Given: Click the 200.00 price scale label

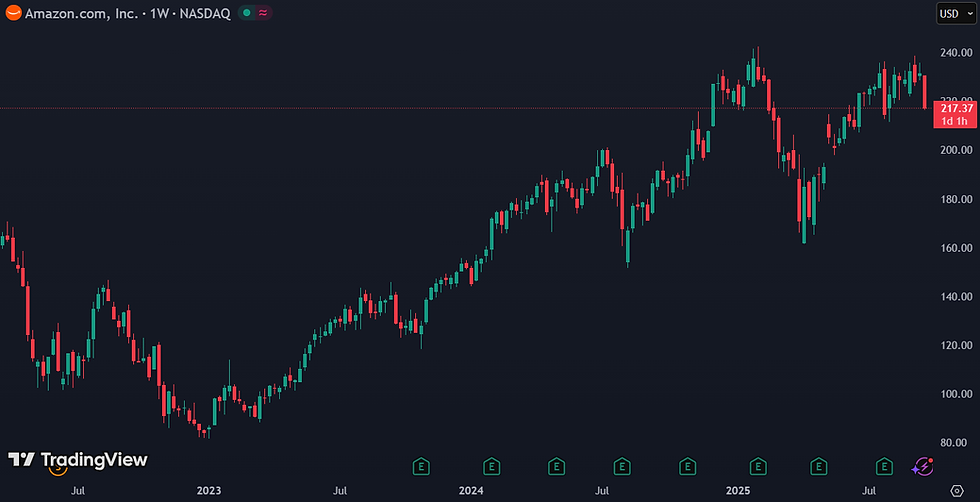Looking at the screenshot, I should point(957,151).
